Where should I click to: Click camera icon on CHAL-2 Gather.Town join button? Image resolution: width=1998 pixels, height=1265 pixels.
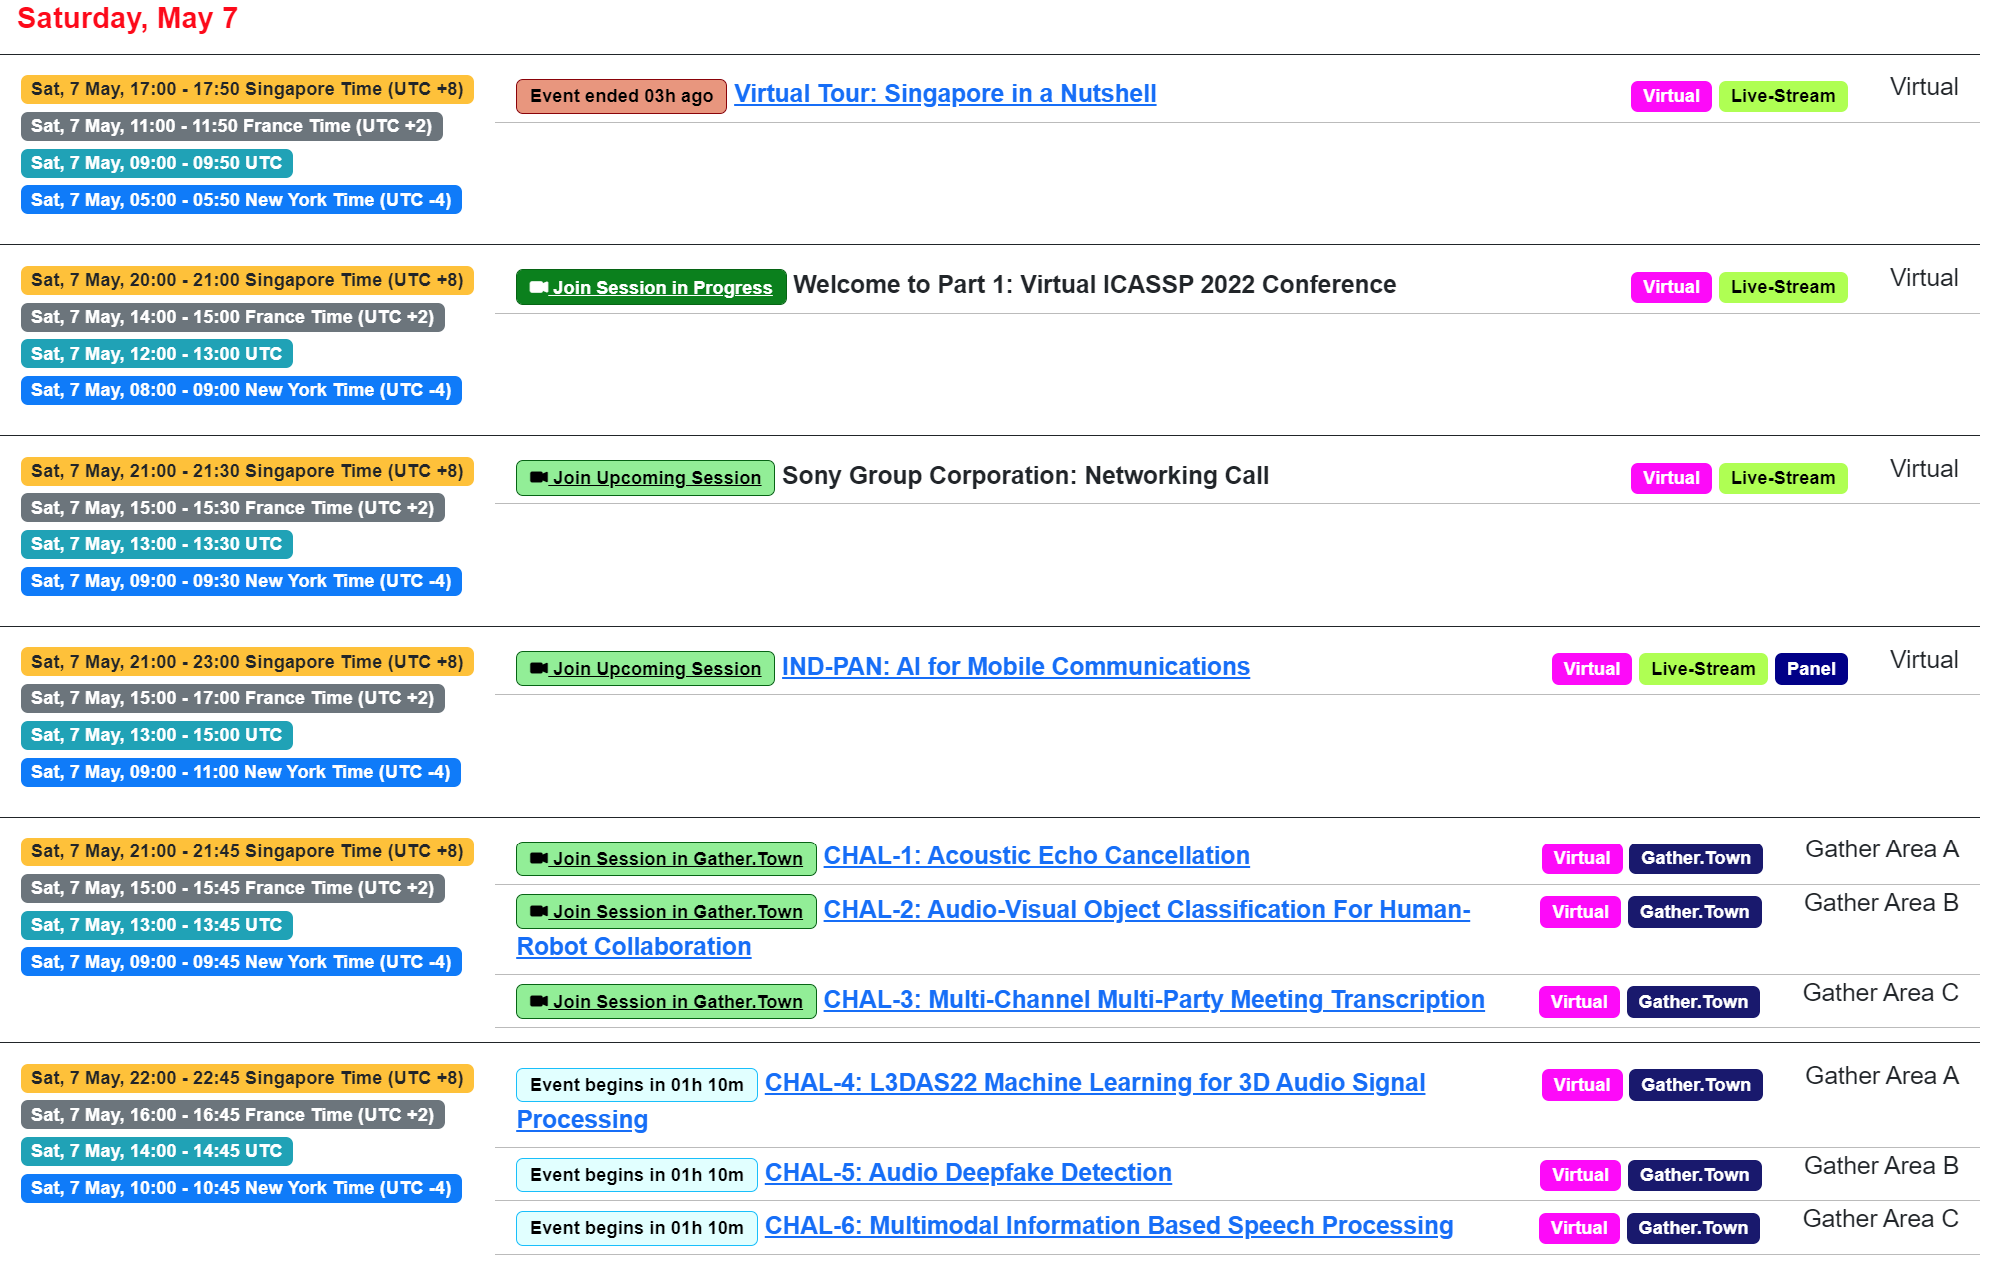click(538, 912)
